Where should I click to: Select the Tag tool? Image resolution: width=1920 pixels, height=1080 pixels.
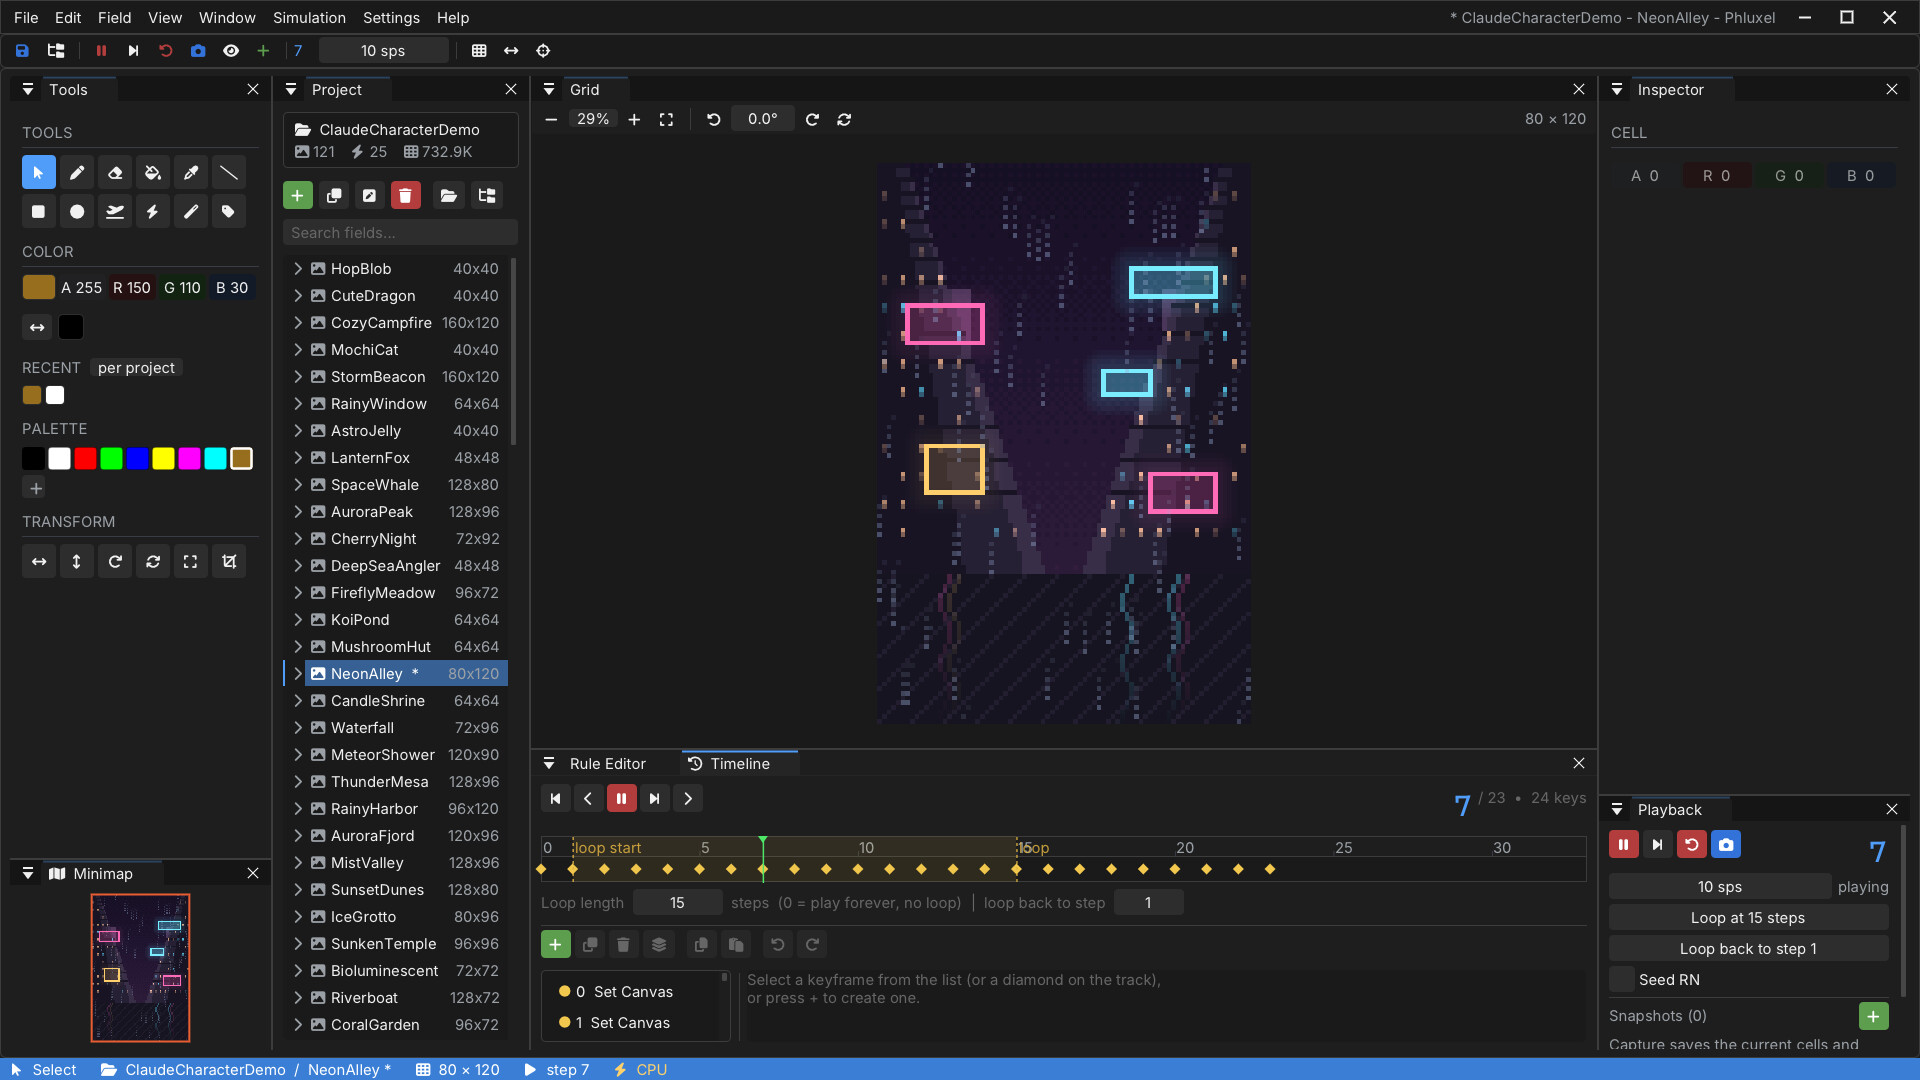tap(229, 211)
